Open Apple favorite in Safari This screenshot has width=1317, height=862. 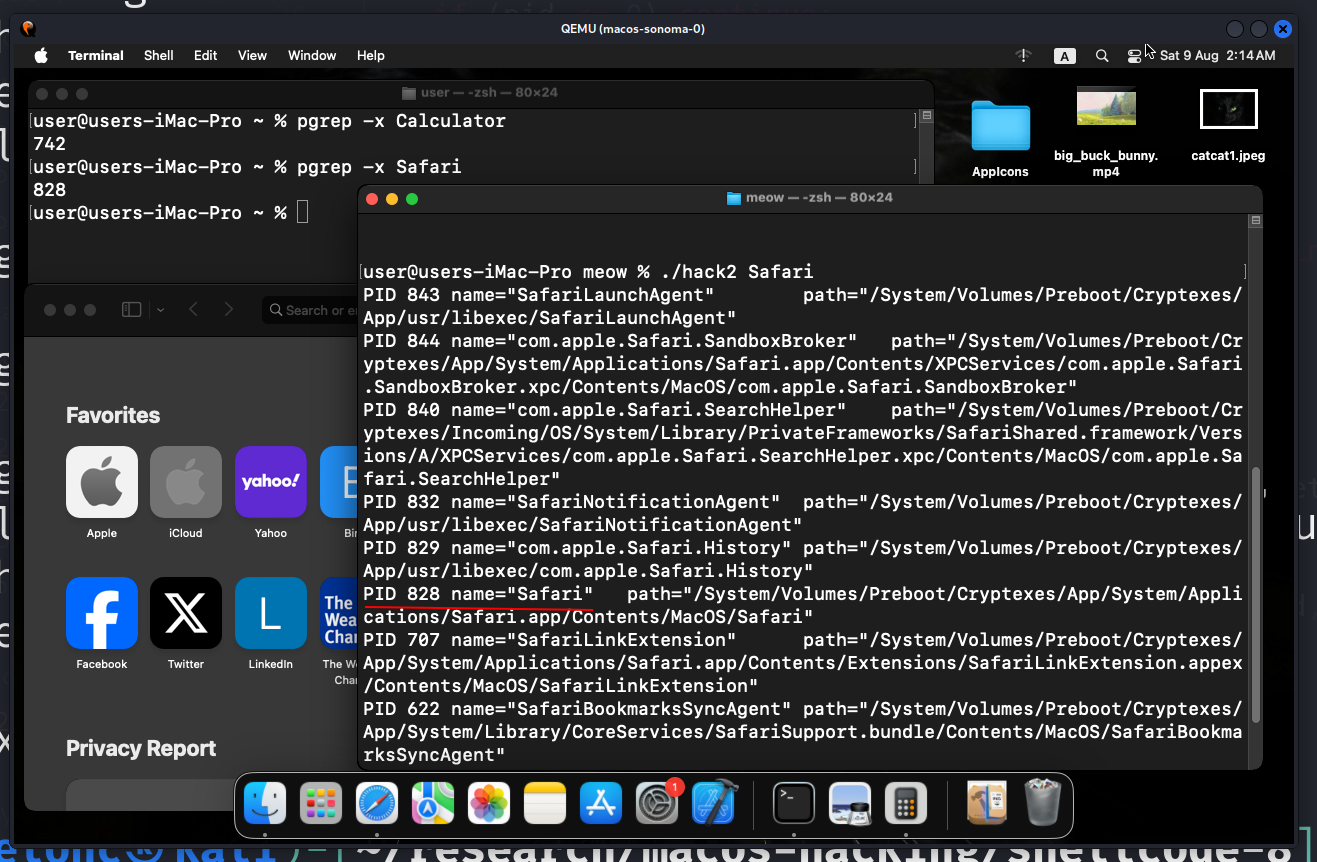(101, 493)
